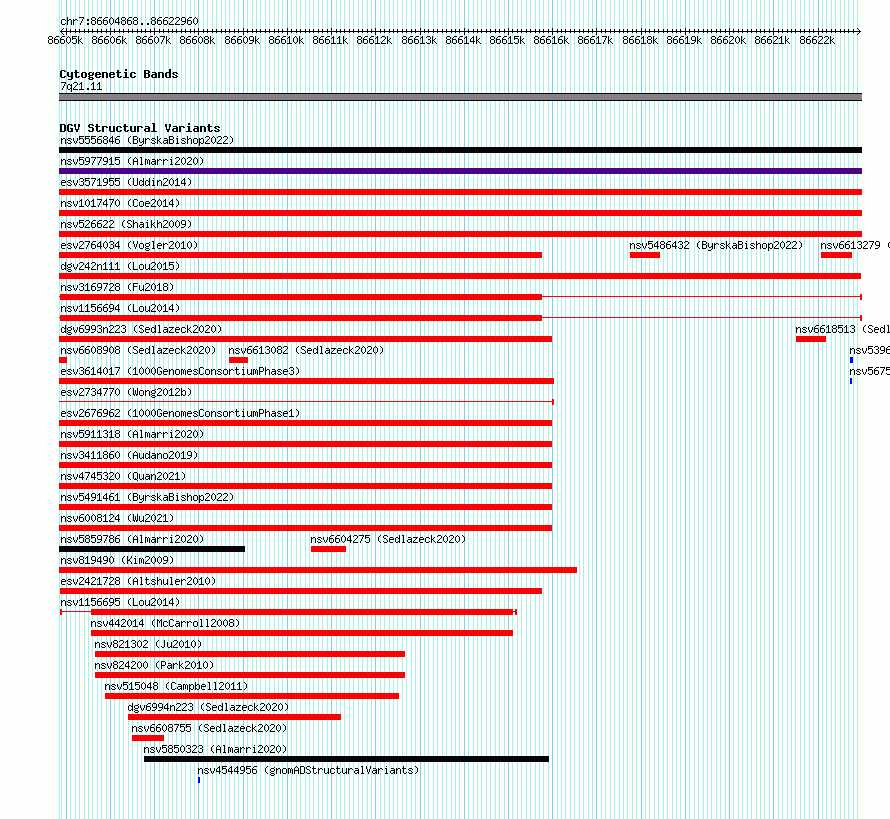Click nsv6608755 (Sedlazeck2020) label
Viewport: 890px width, 819px height.
pyautogui.click(x=209, y=728)
